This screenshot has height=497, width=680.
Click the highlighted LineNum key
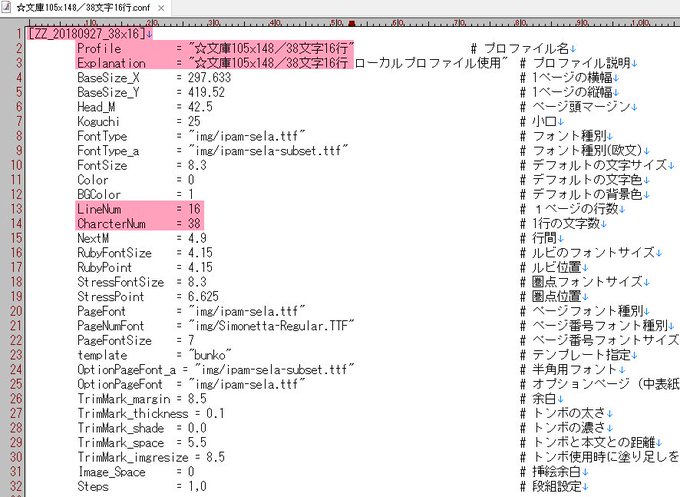tap(99, 209)
